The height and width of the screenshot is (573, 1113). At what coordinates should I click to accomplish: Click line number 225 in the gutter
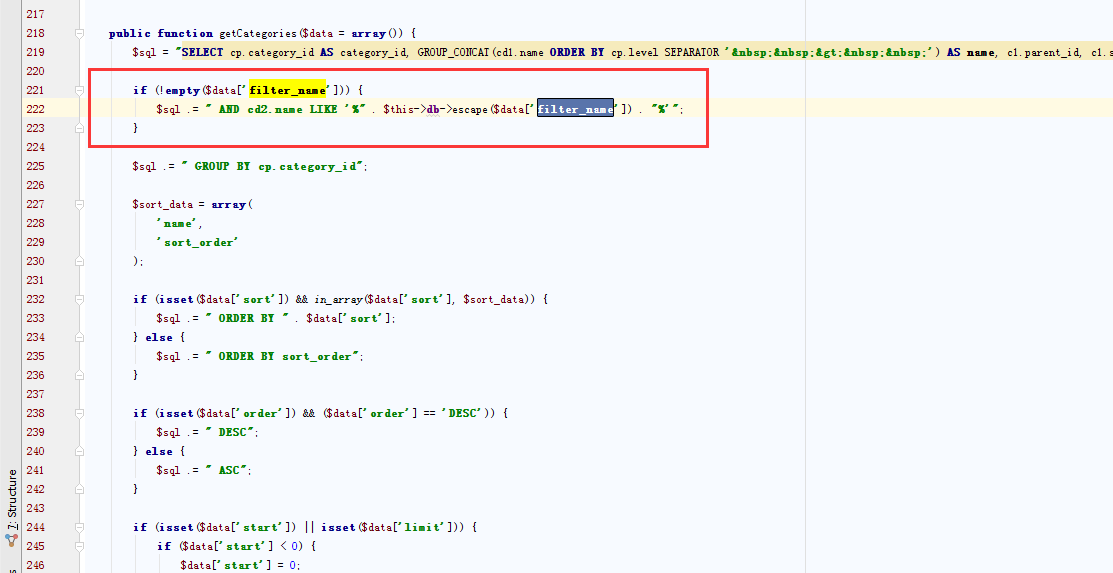[x=35, y=166]
